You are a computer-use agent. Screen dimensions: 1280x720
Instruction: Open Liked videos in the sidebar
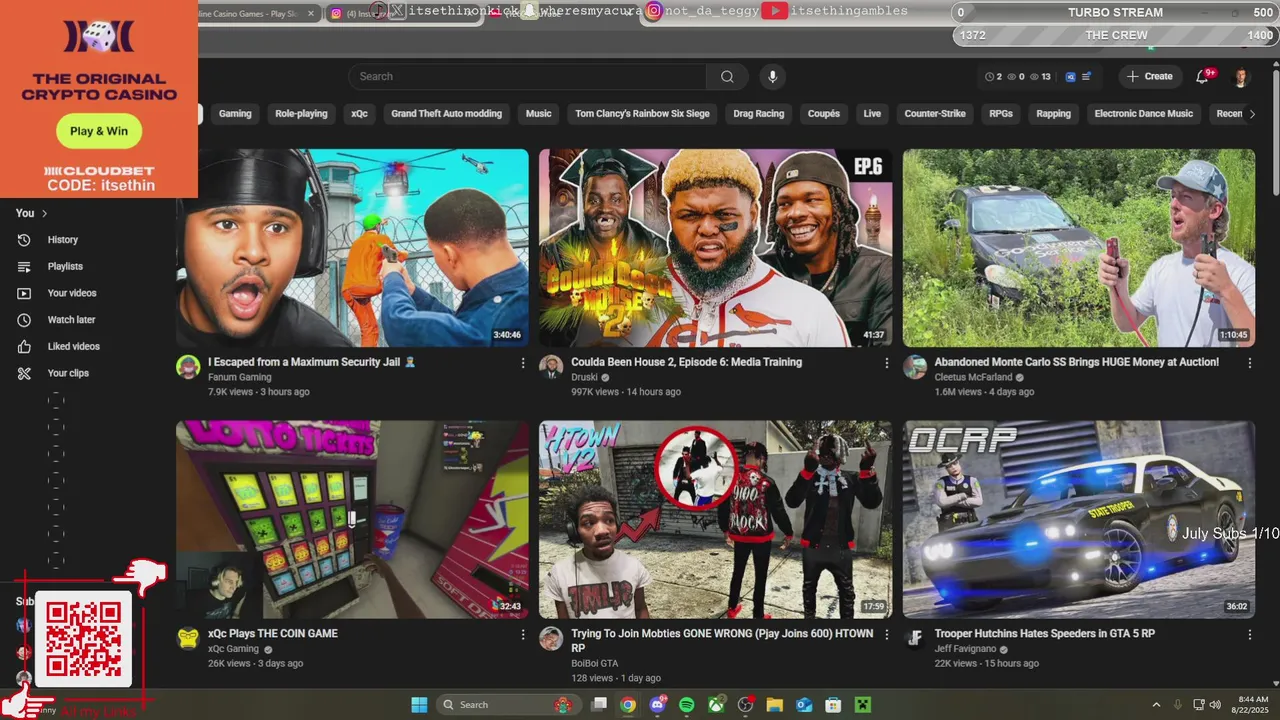coord(73,346)
